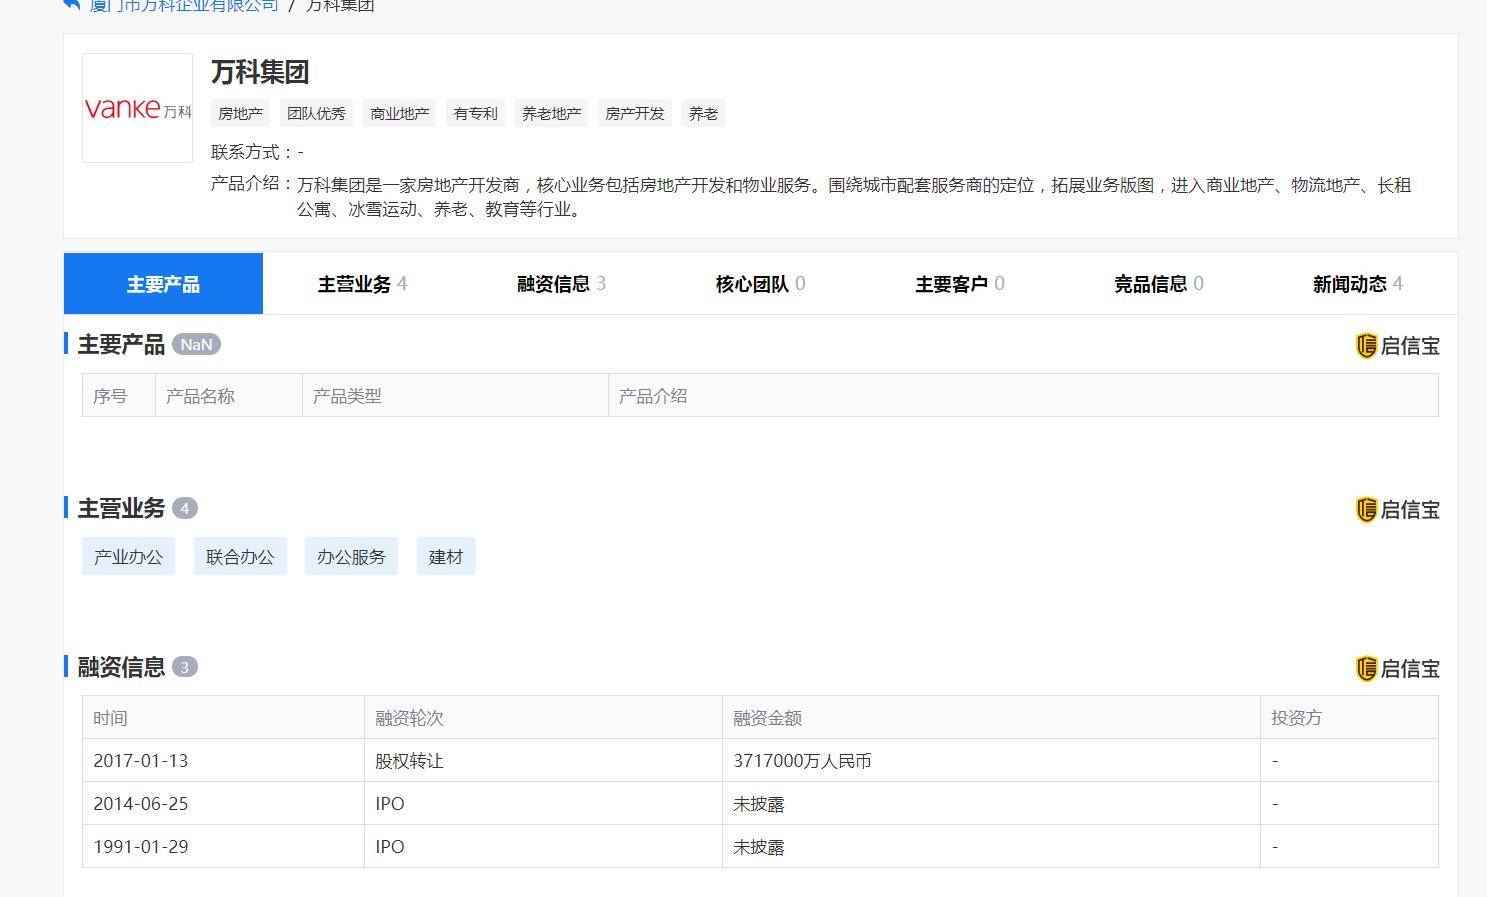Open the 核心团队 tab
The image size is (1487, 897).
point(760,284)
